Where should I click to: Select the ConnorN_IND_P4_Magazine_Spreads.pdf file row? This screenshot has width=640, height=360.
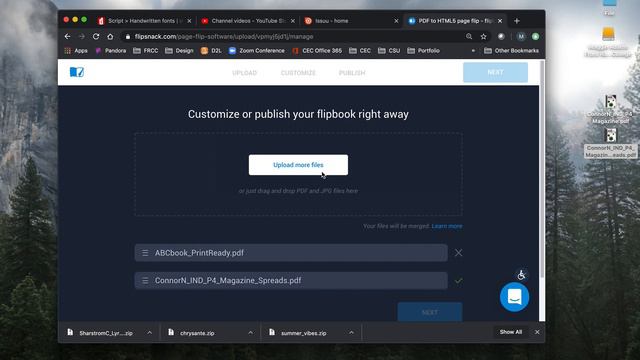[x=291, y=281]
